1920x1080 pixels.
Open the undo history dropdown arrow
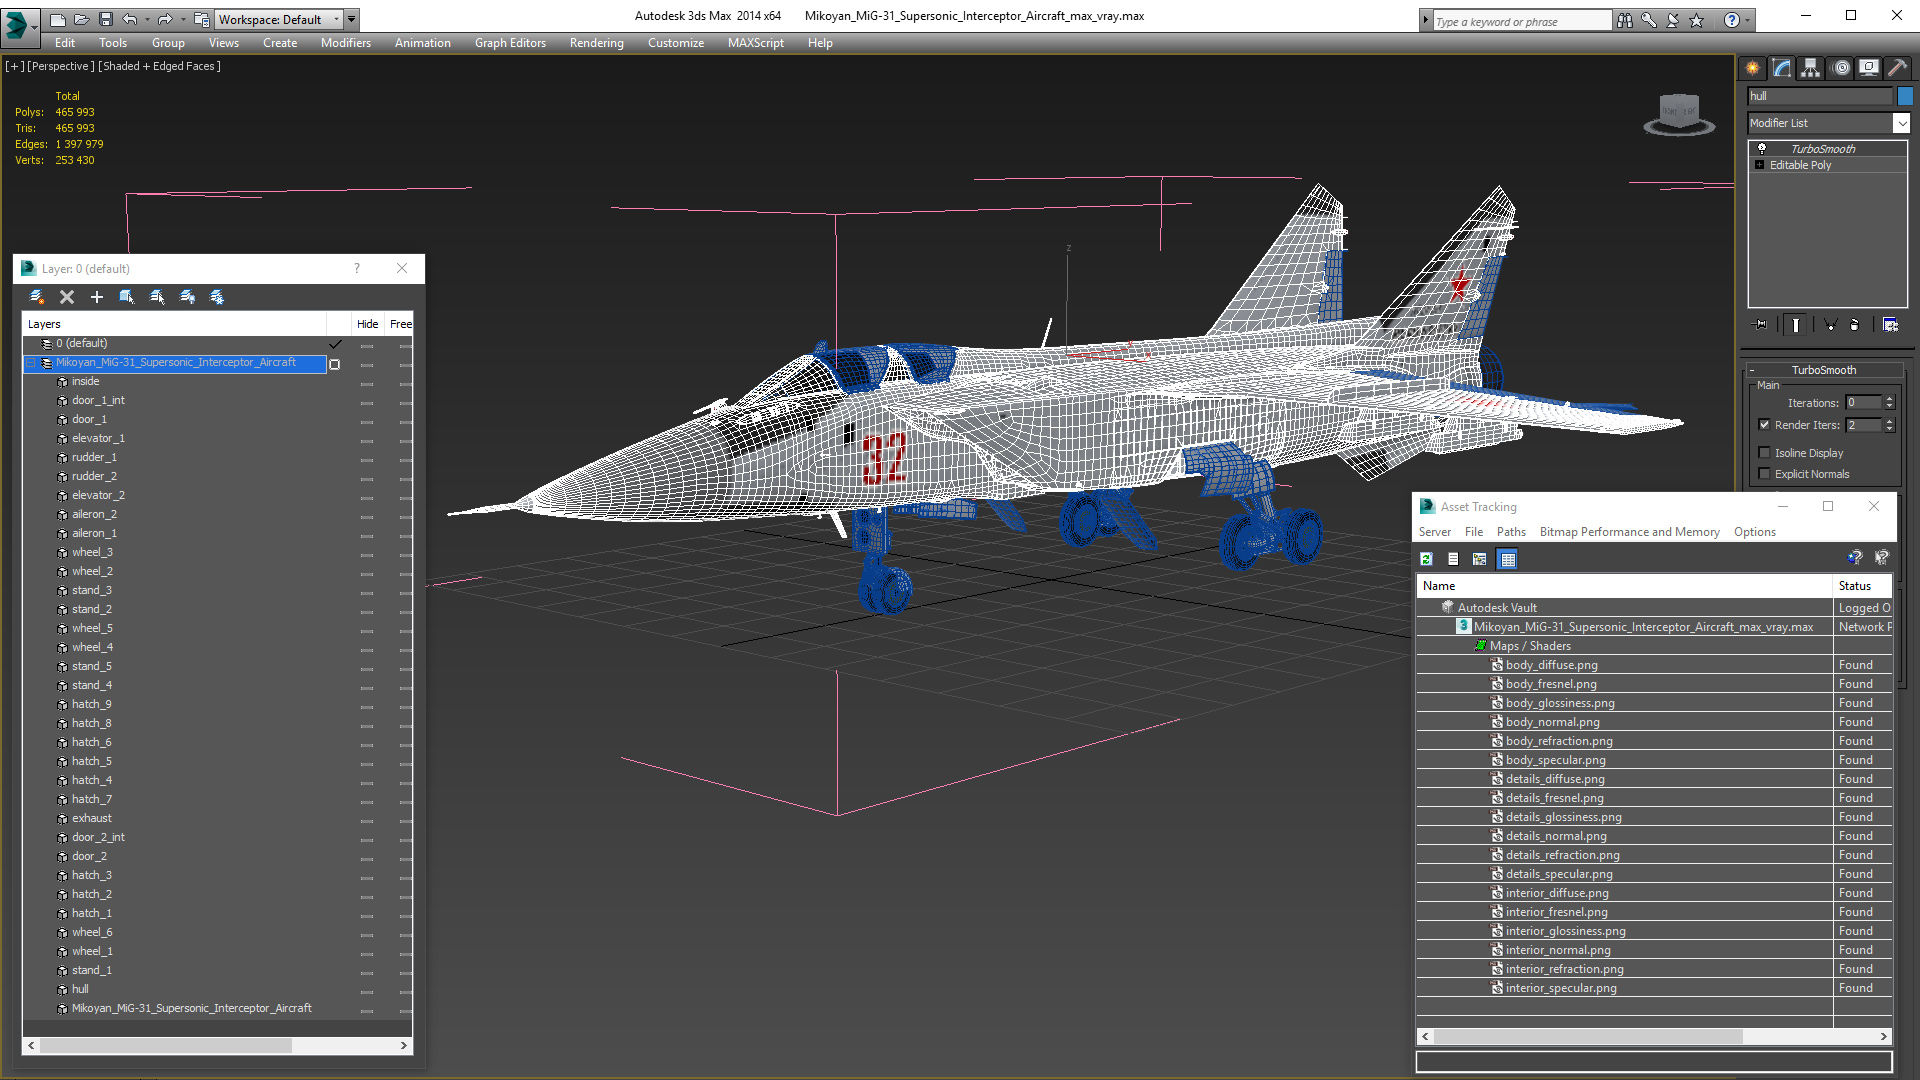point(147,19)
